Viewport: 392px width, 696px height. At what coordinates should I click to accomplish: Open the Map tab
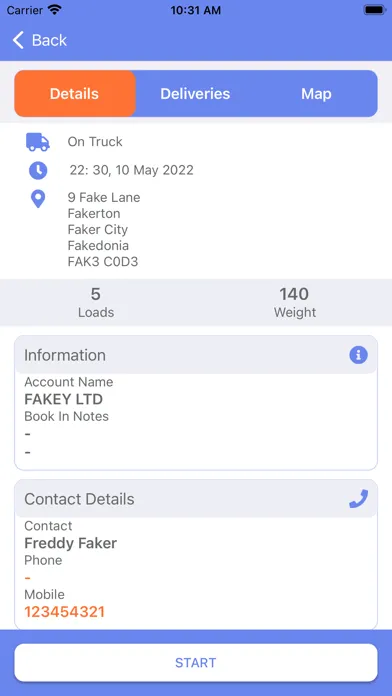tap(316, 94)
